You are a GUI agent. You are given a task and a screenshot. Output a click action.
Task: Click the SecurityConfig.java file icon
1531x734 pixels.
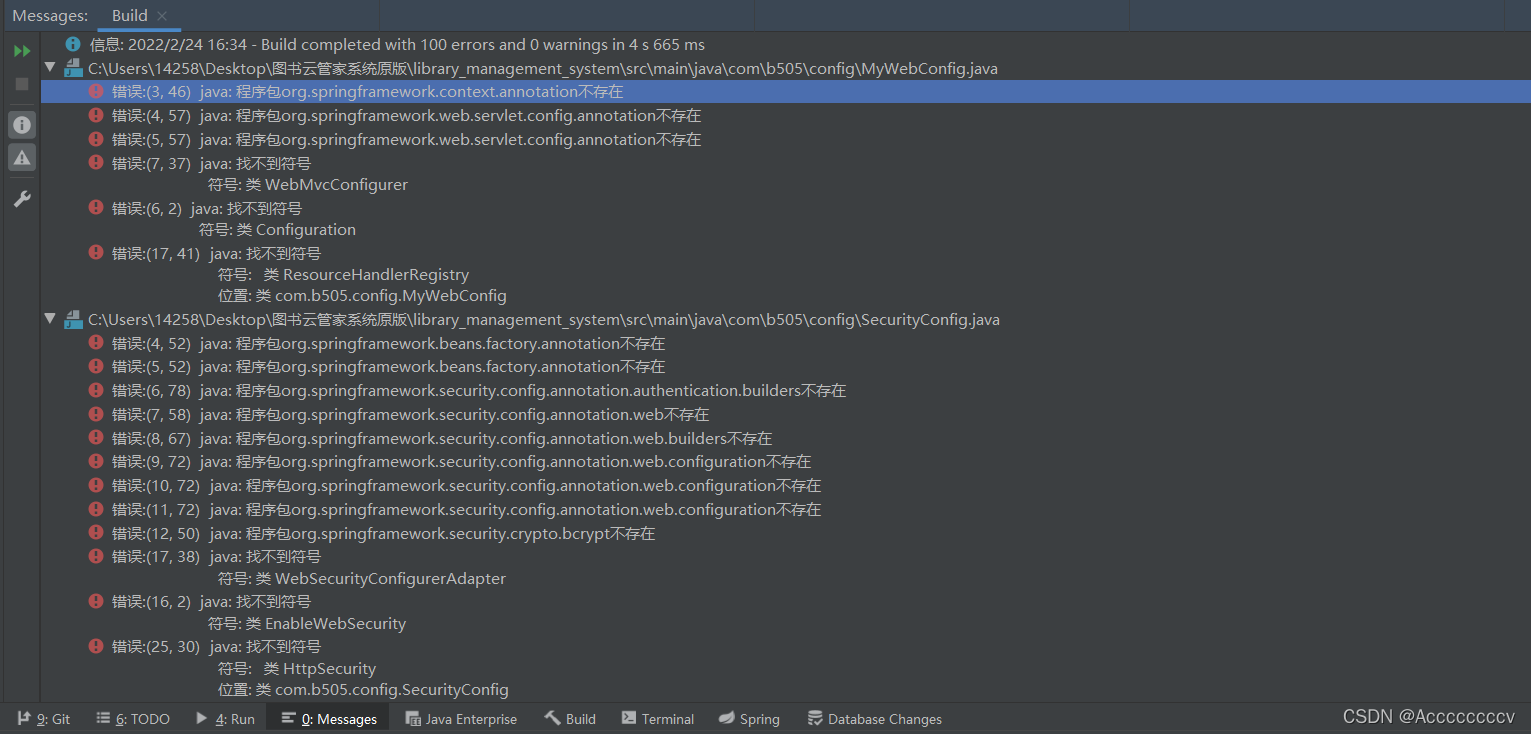73,319
